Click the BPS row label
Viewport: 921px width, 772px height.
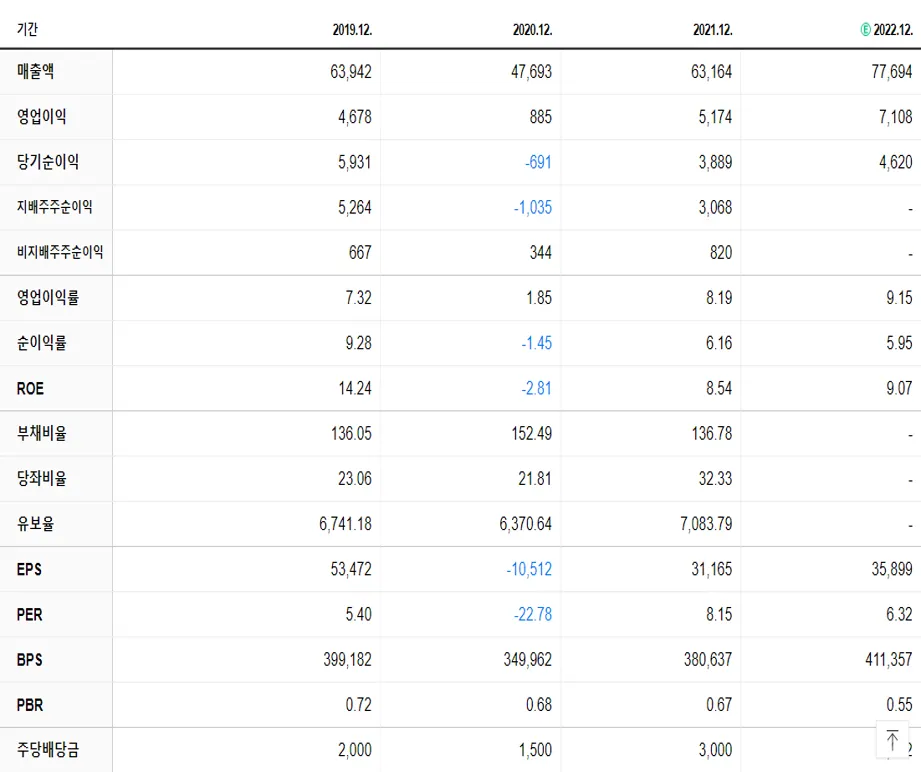pyautogui.click(x=29, y=660)
